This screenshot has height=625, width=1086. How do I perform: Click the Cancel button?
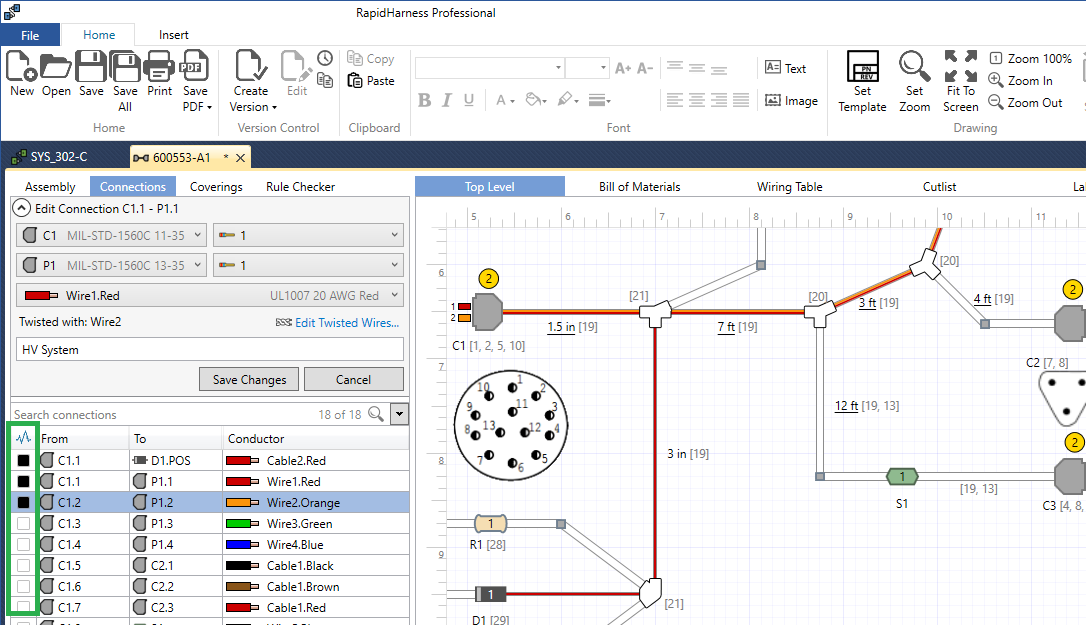(353, 380)
